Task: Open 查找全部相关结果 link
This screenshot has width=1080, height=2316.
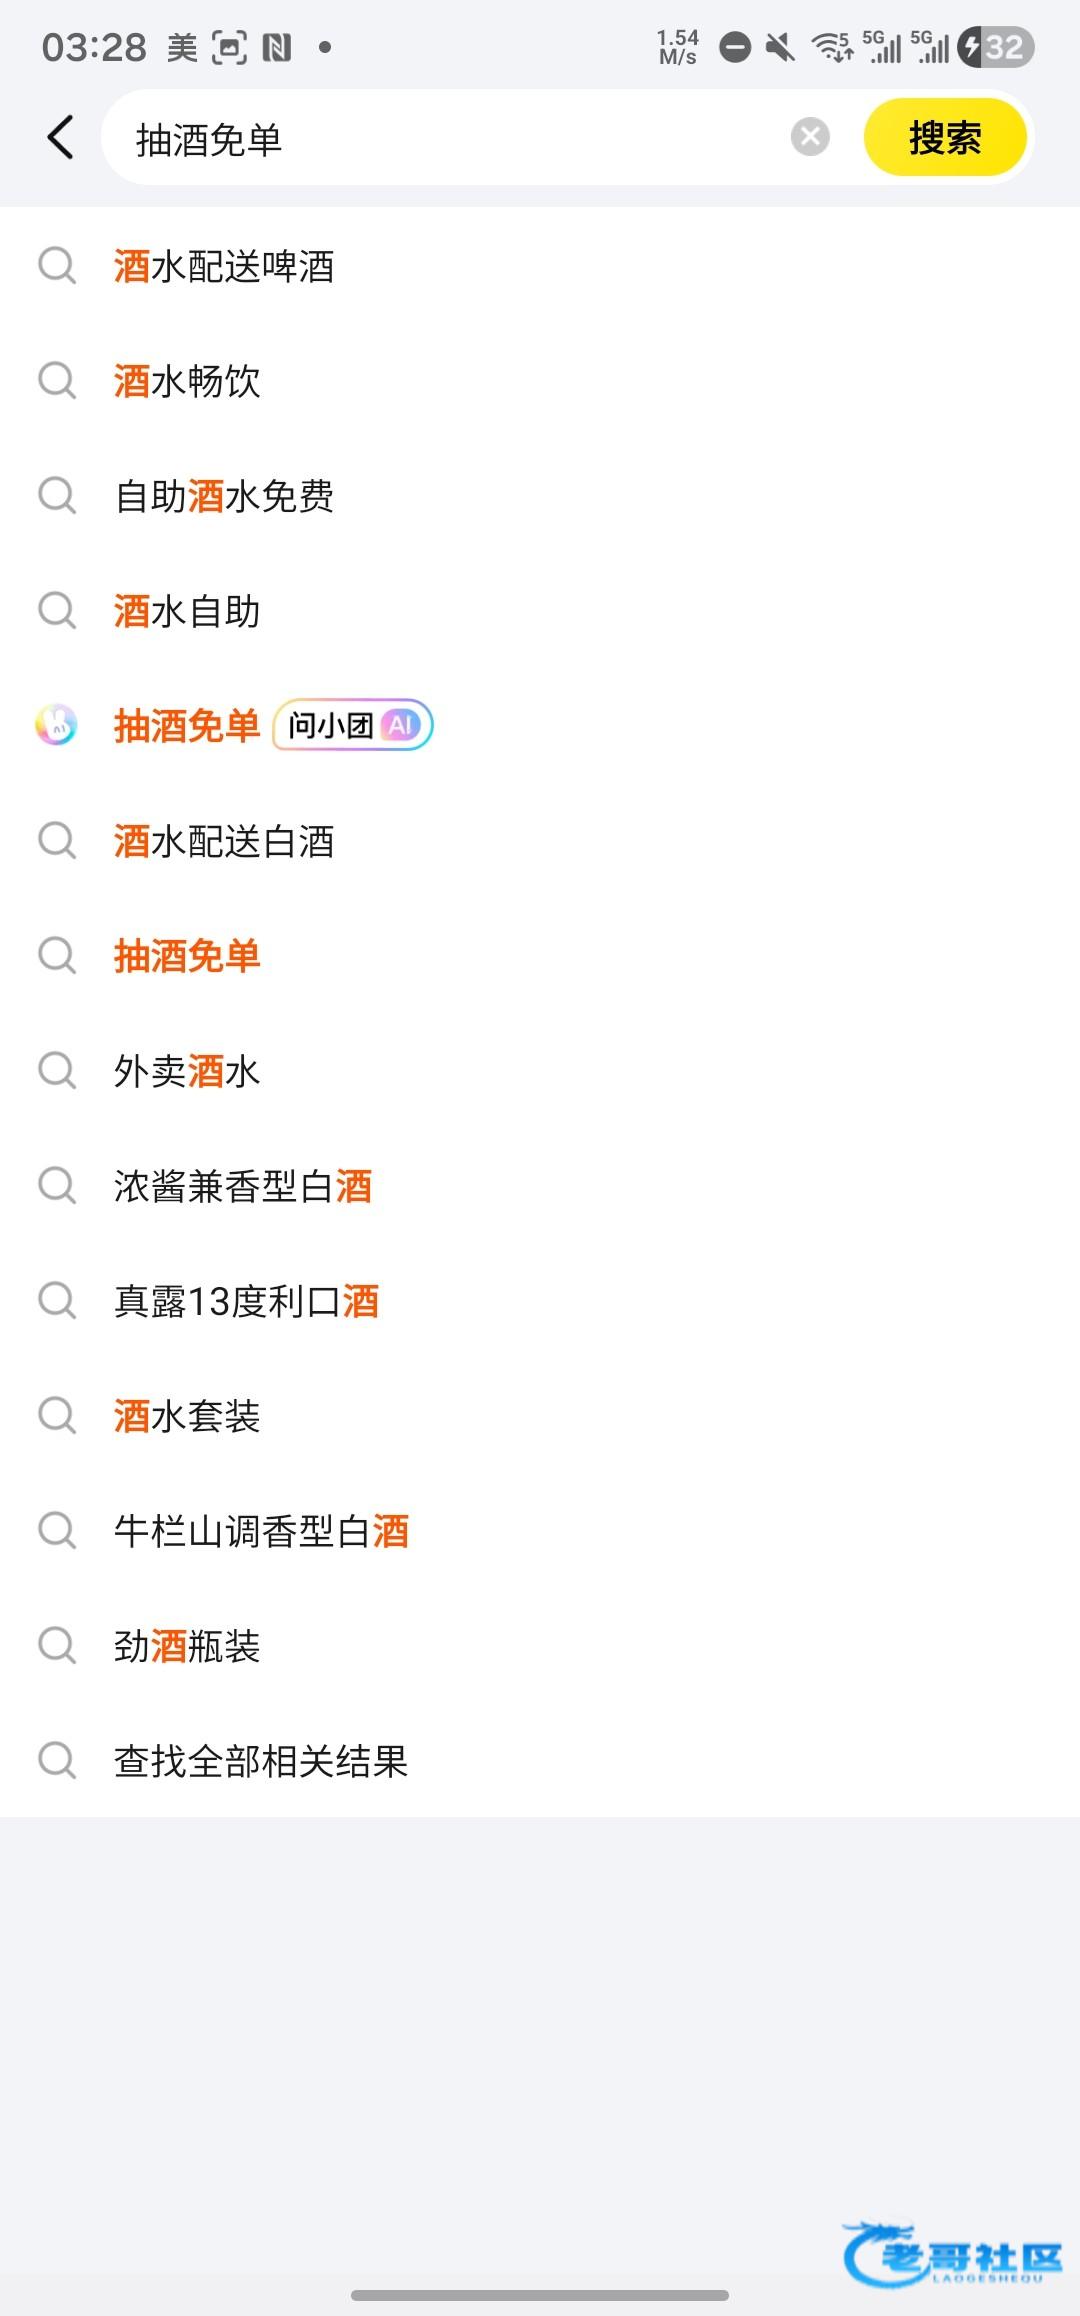Action: 261,1761
